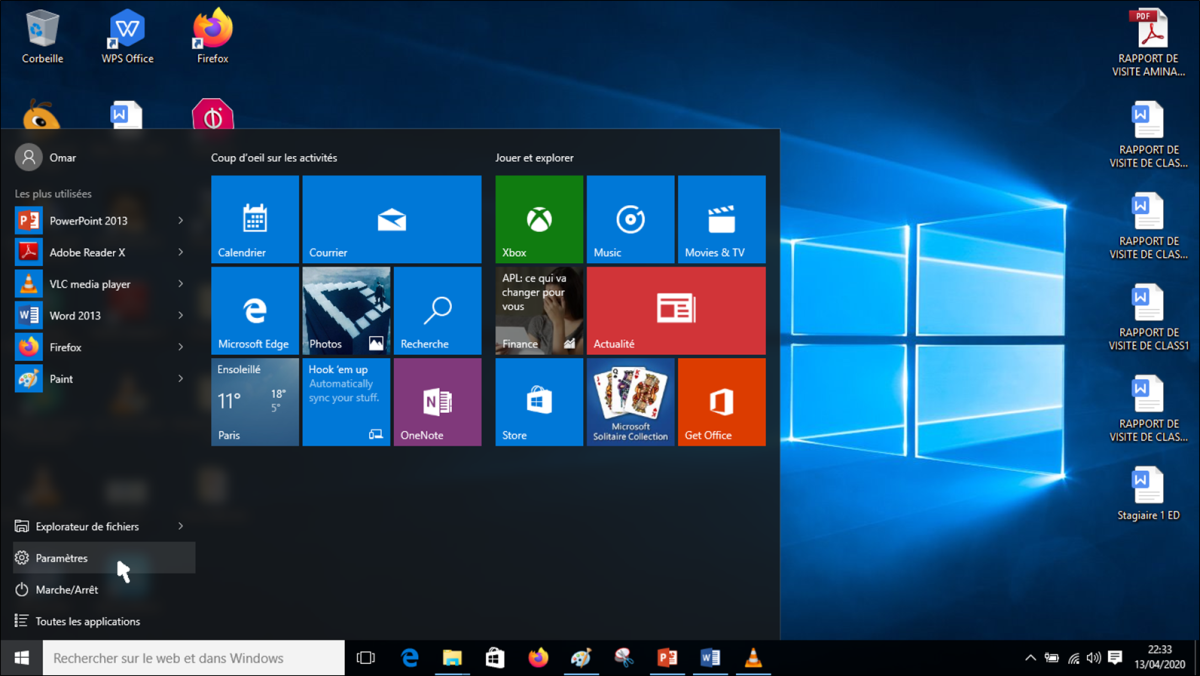Launch Firefox from most used list

tap(103, 347)
